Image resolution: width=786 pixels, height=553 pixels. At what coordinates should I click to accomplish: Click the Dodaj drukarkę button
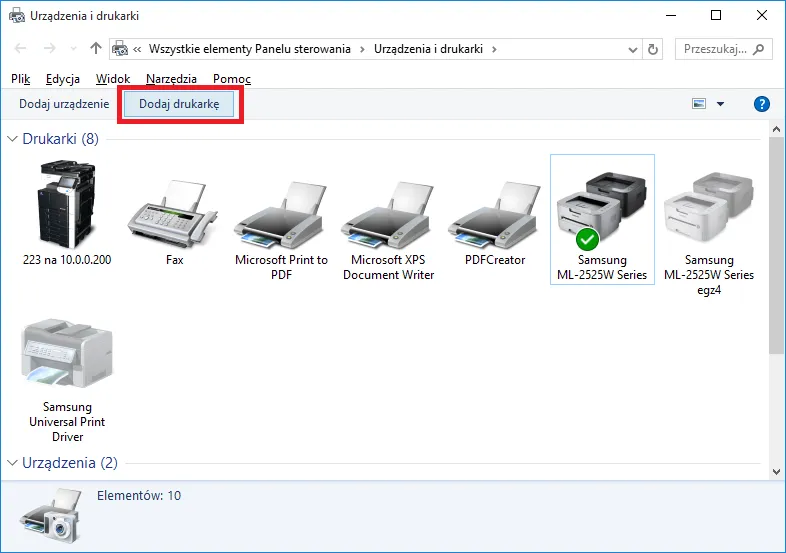[179, 104]
